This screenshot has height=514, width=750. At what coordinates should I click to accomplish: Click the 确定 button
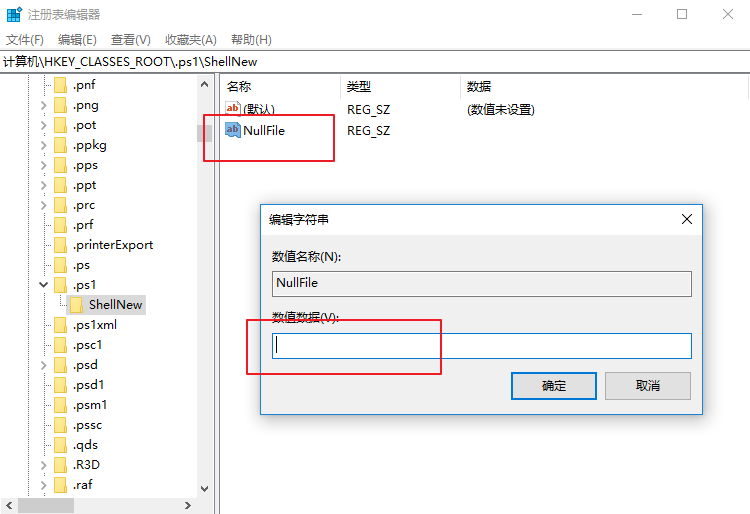pyautogui.click(x=553, y=386)
